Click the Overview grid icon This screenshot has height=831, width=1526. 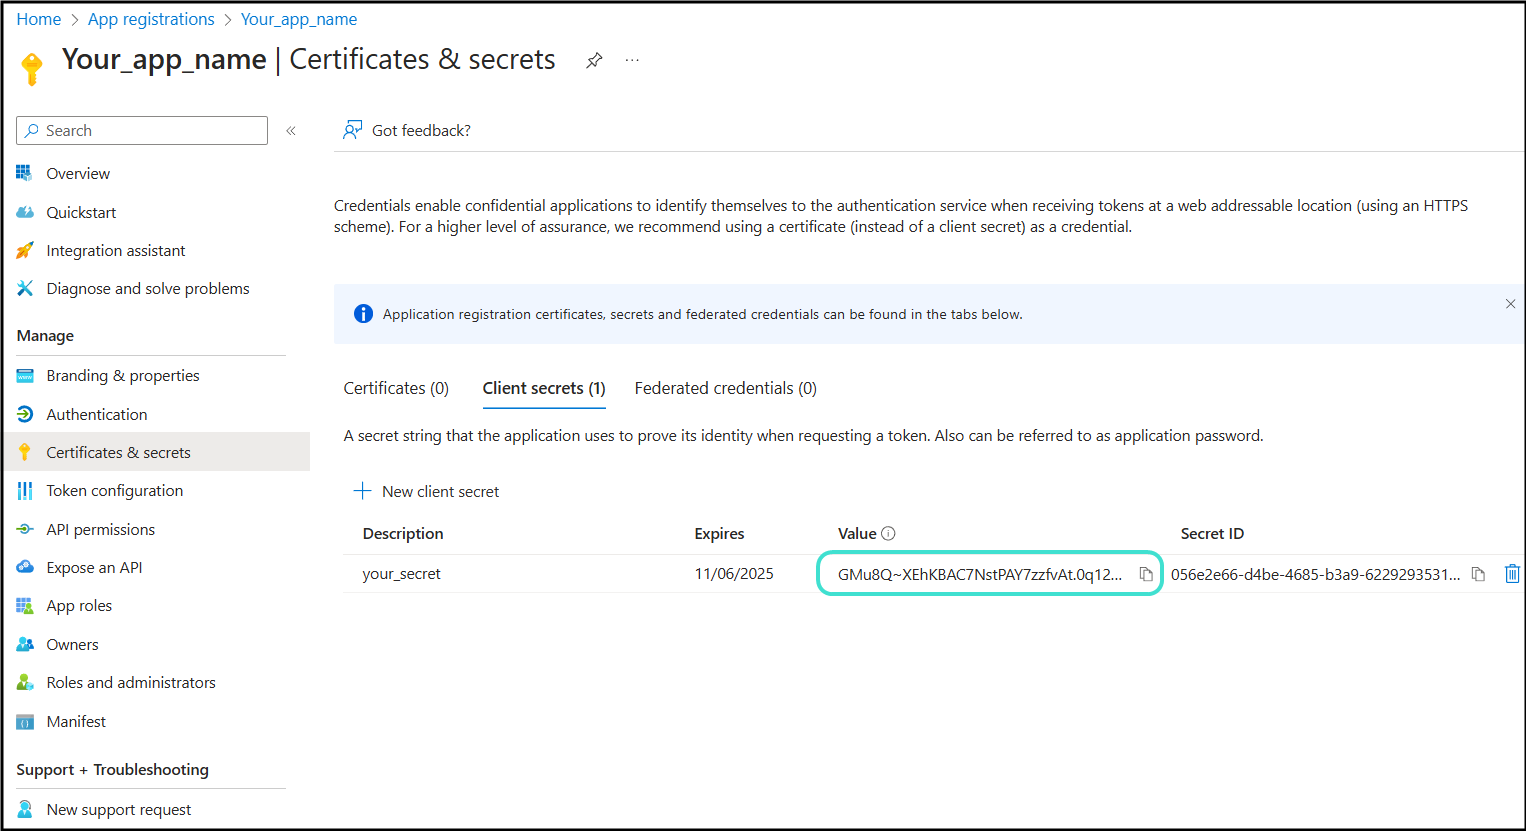pyautogui.click(x=25, y=173)
